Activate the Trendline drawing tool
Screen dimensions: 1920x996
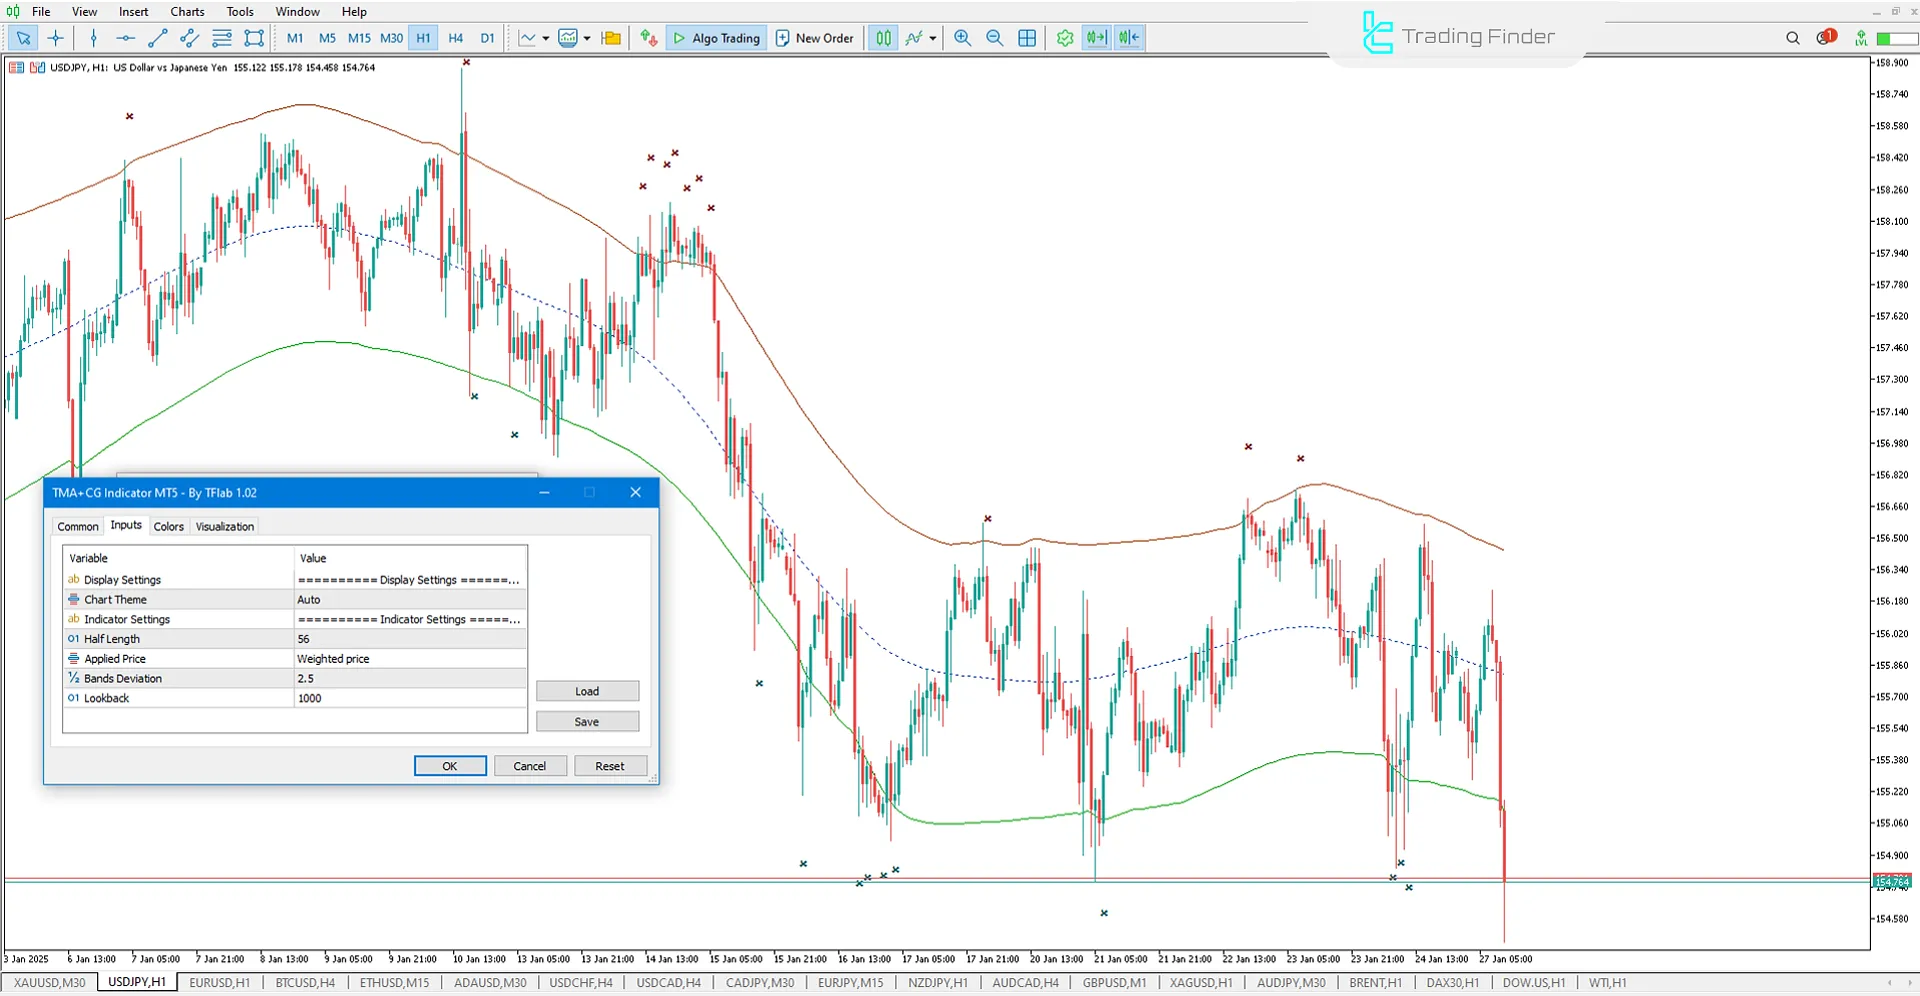point(156,37)
